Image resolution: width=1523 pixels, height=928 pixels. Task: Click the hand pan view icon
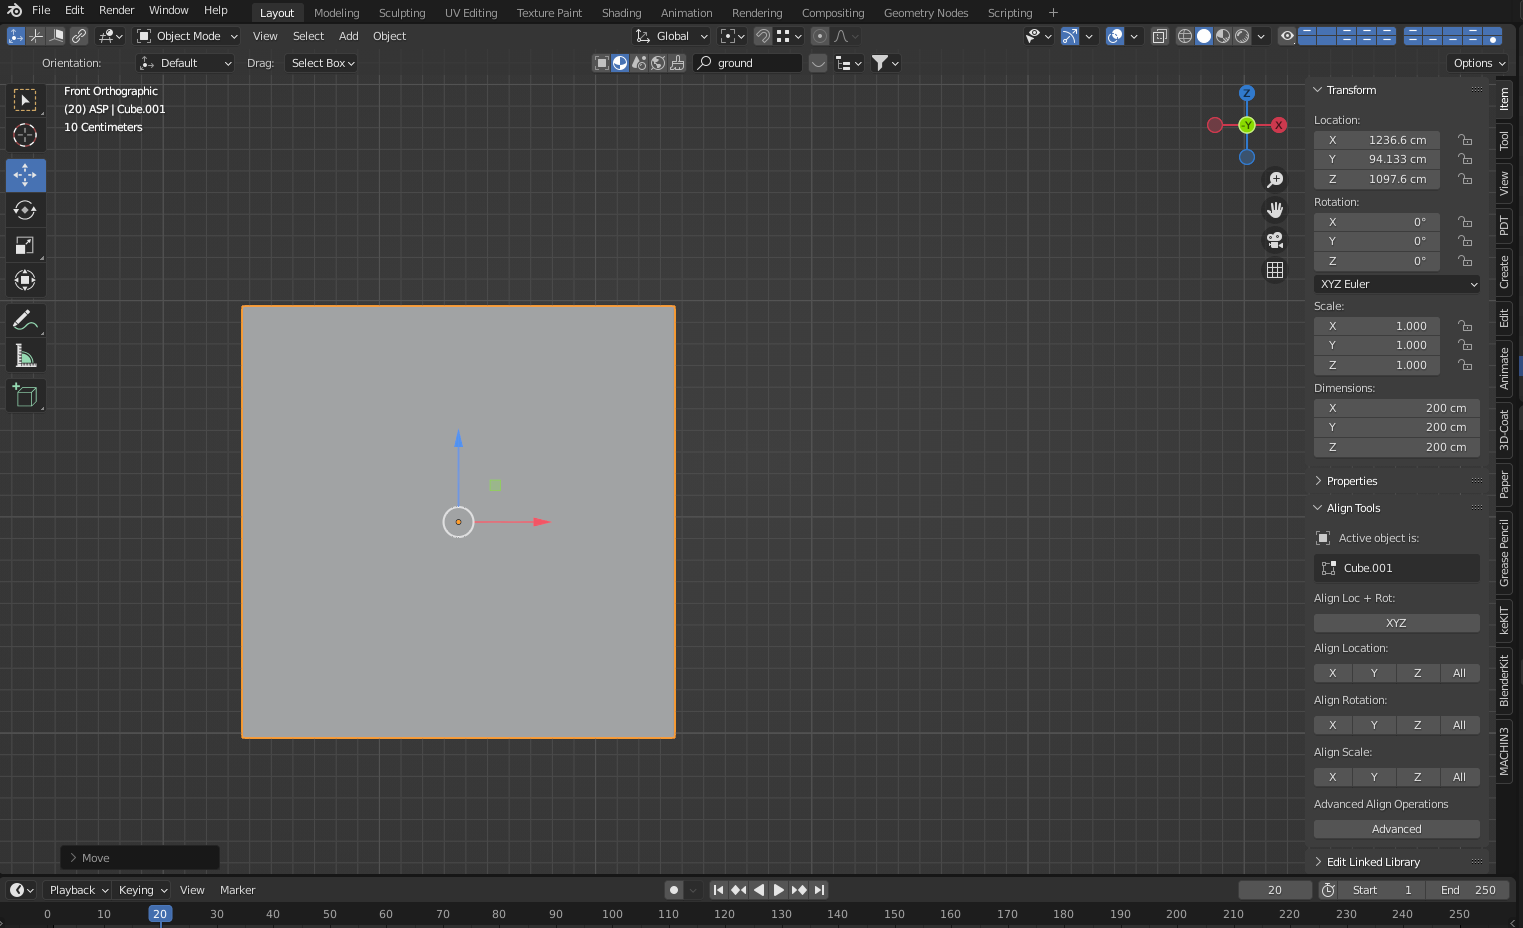(x=1275, y=210)
